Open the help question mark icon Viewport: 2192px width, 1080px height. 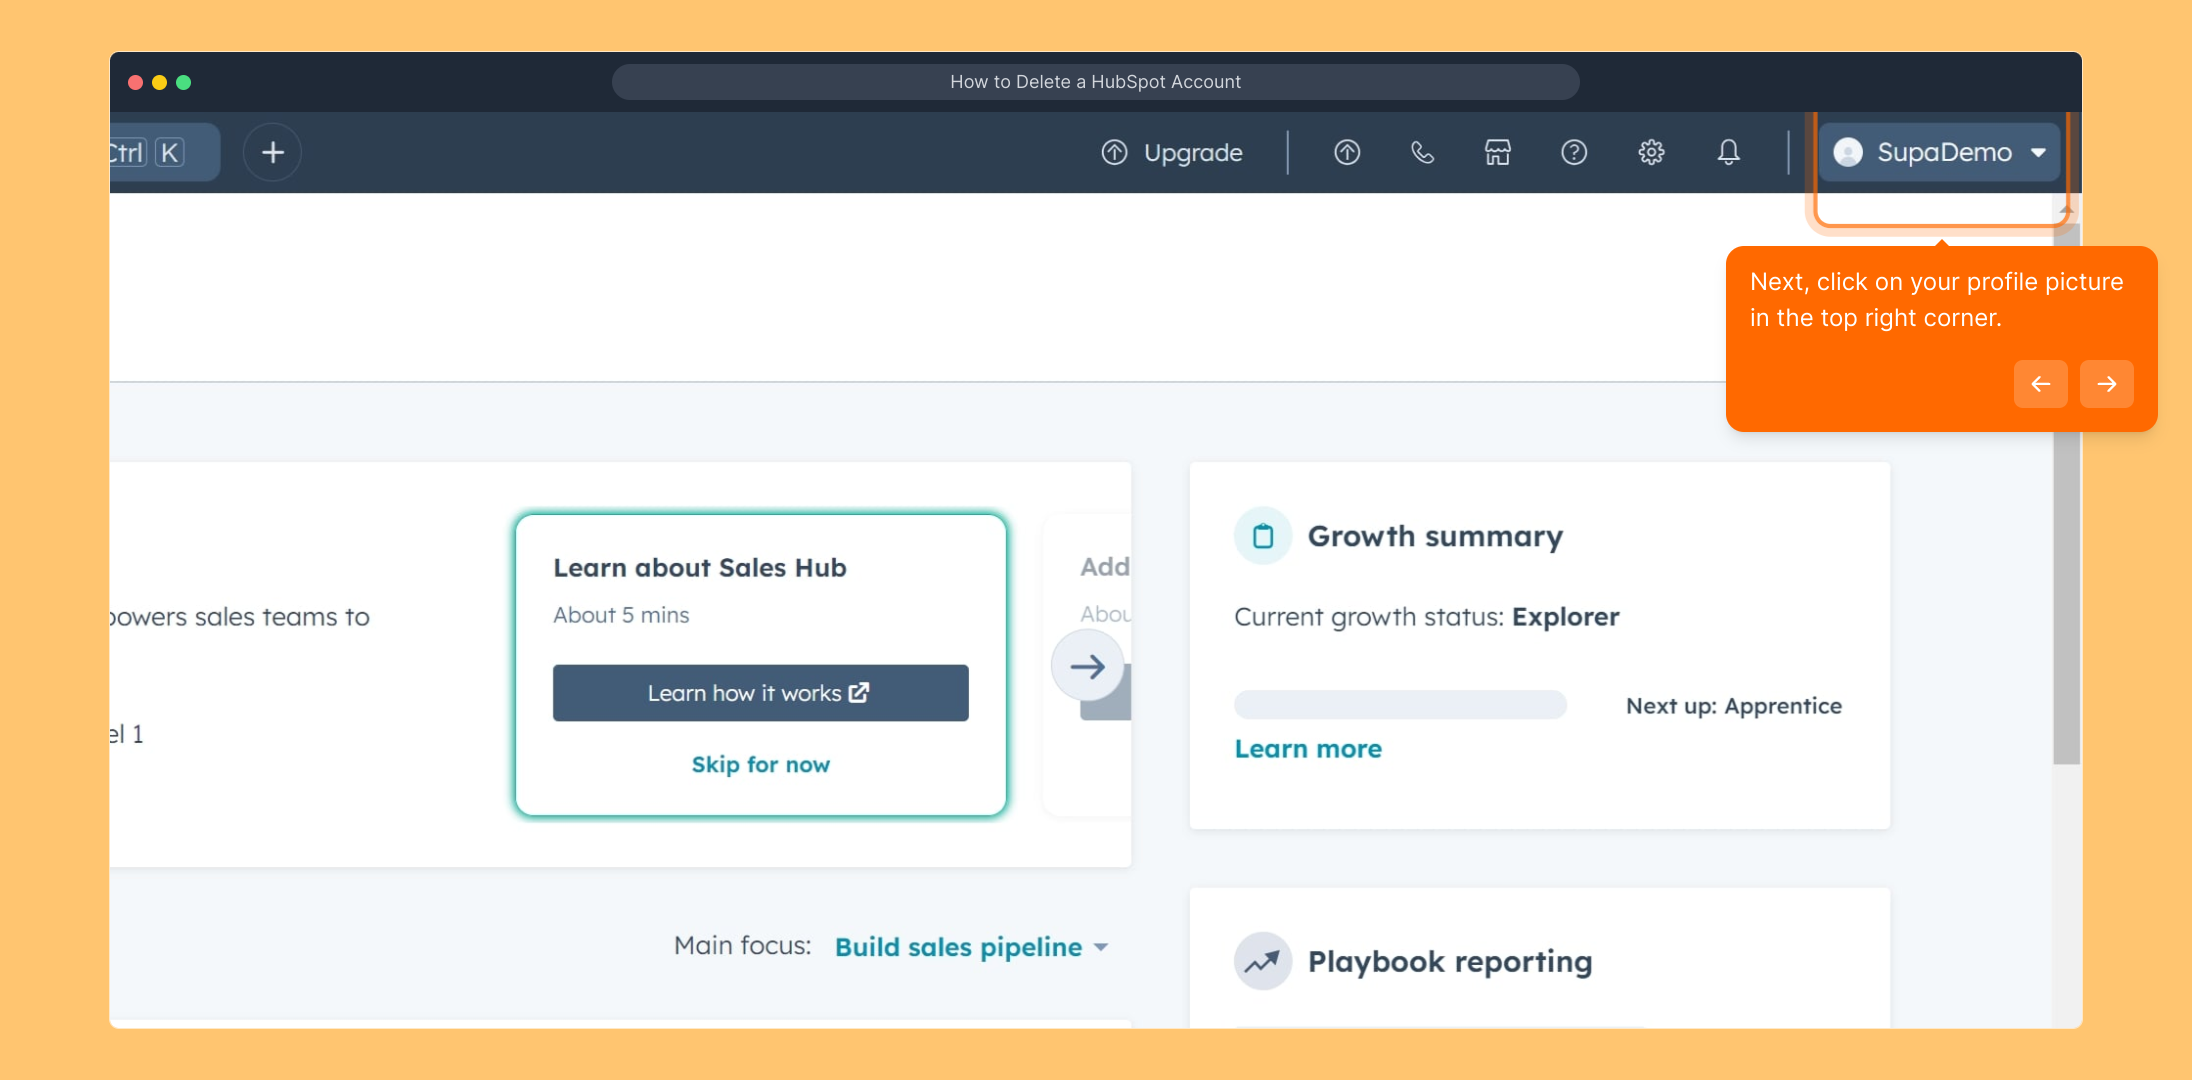tap(1574, 152)
